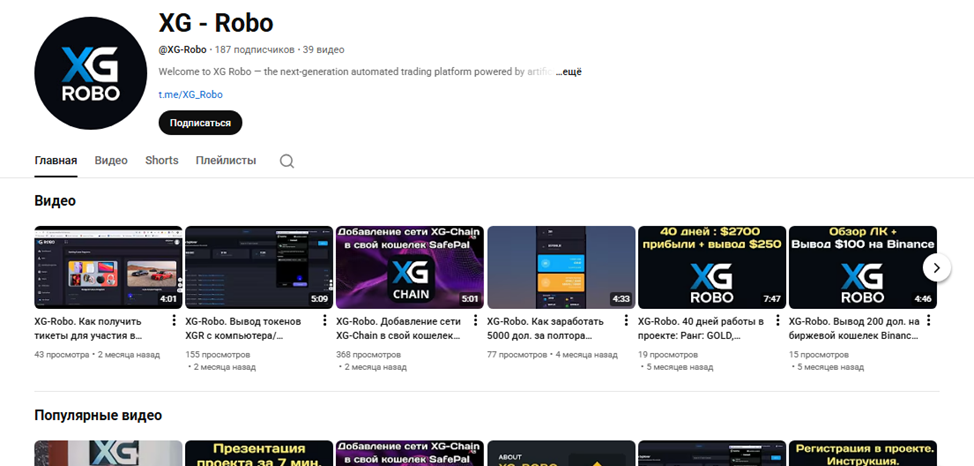Expand channel description with ...ещё
974x466 pixels.
pyautogui.click(x=568, y=71)
